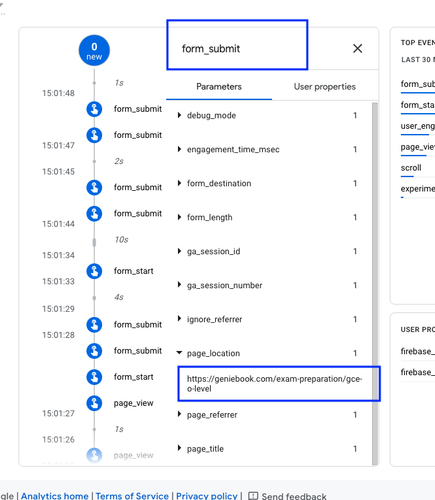This screenshot has height=500, width=435.
Task: Open the Analytics home link
Action: click(55, 496)
